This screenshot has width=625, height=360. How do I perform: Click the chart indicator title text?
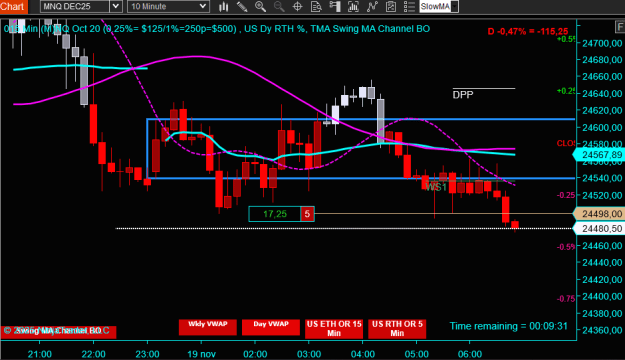click(217, 29)
